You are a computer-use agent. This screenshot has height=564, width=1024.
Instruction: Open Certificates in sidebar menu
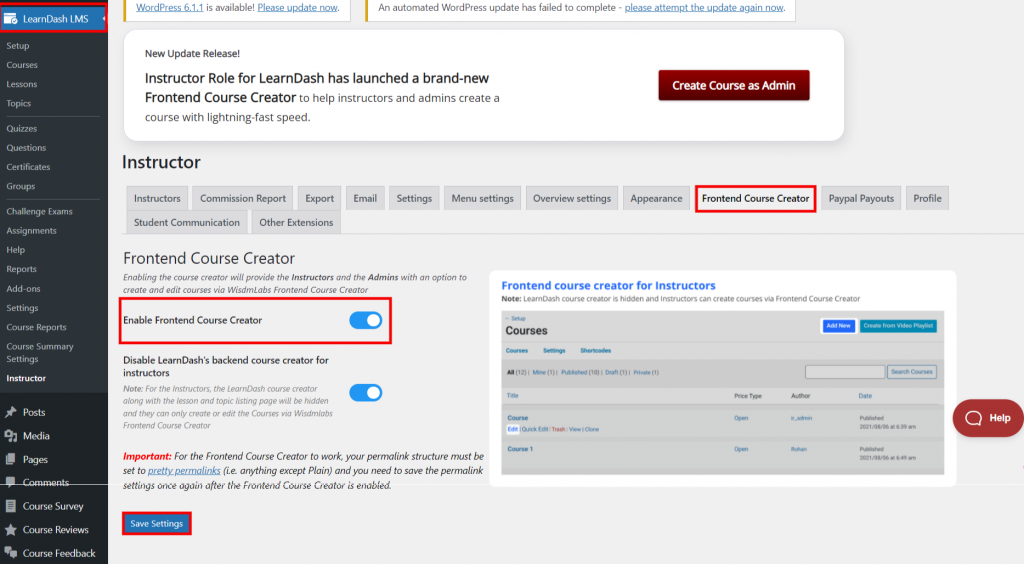28,167
